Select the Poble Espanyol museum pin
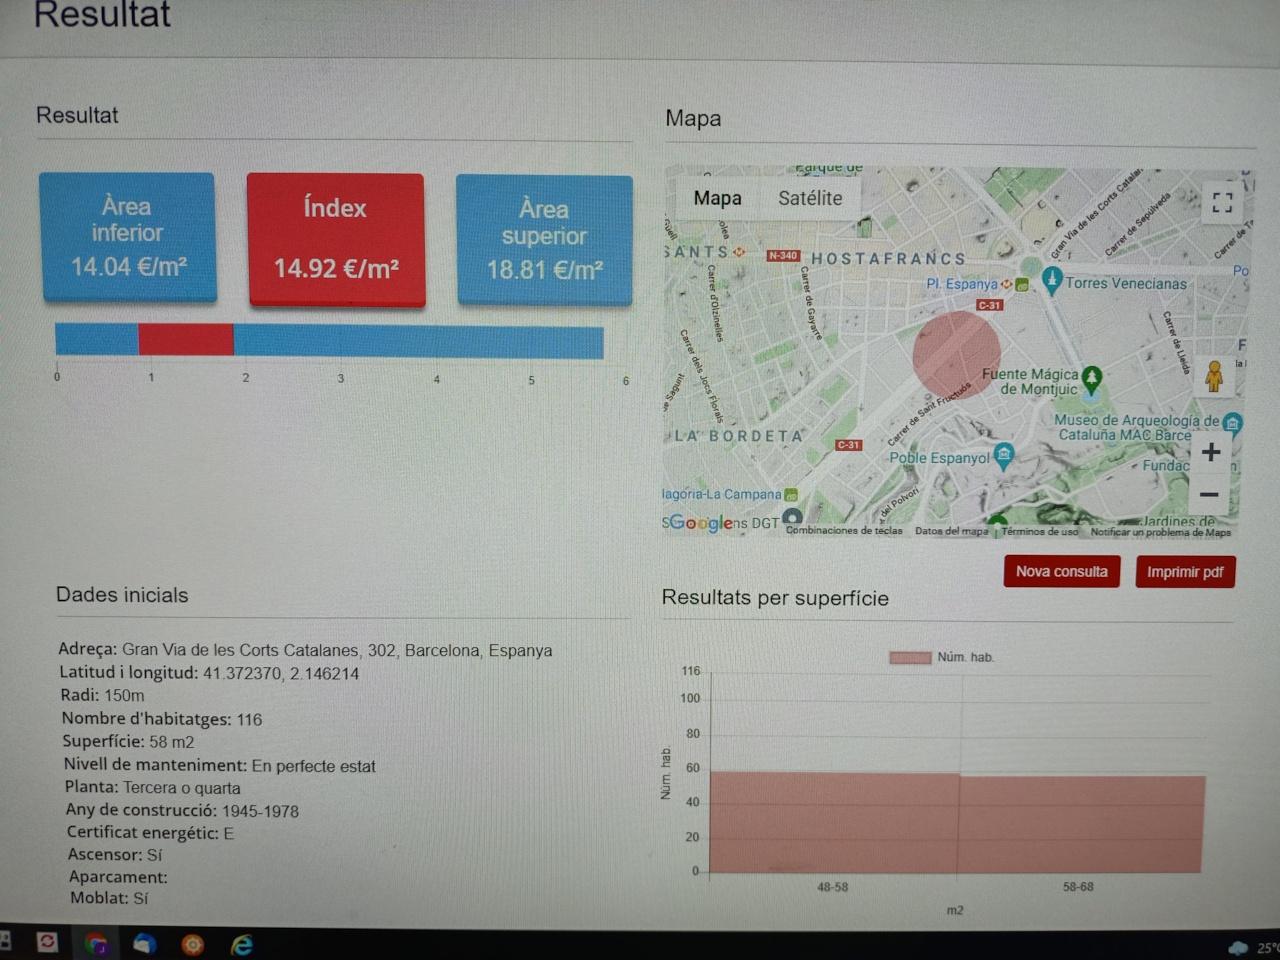 click(x=1004, y=456)
